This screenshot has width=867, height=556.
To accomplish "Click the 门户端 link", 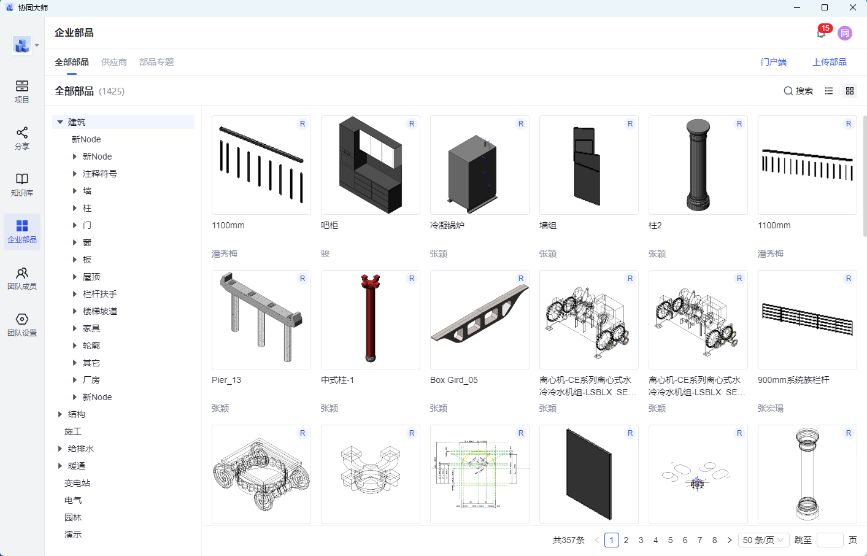I will [773, 62].
